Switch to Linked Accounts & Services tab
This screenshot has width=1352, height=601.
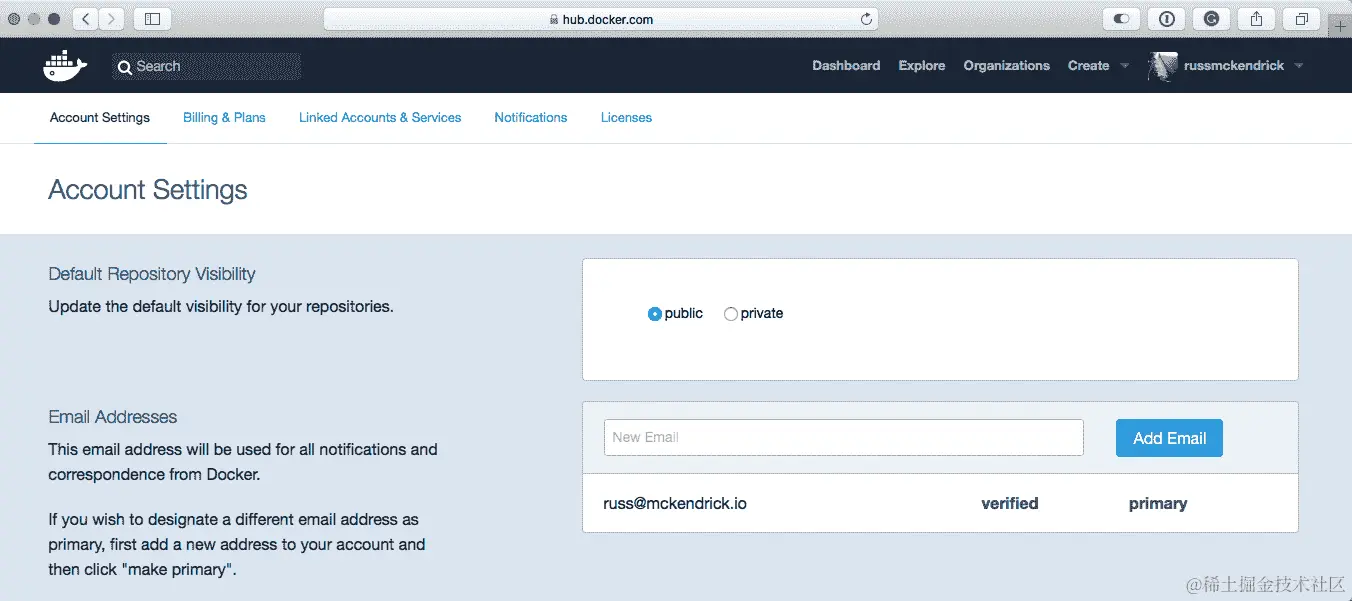(380, 118)
